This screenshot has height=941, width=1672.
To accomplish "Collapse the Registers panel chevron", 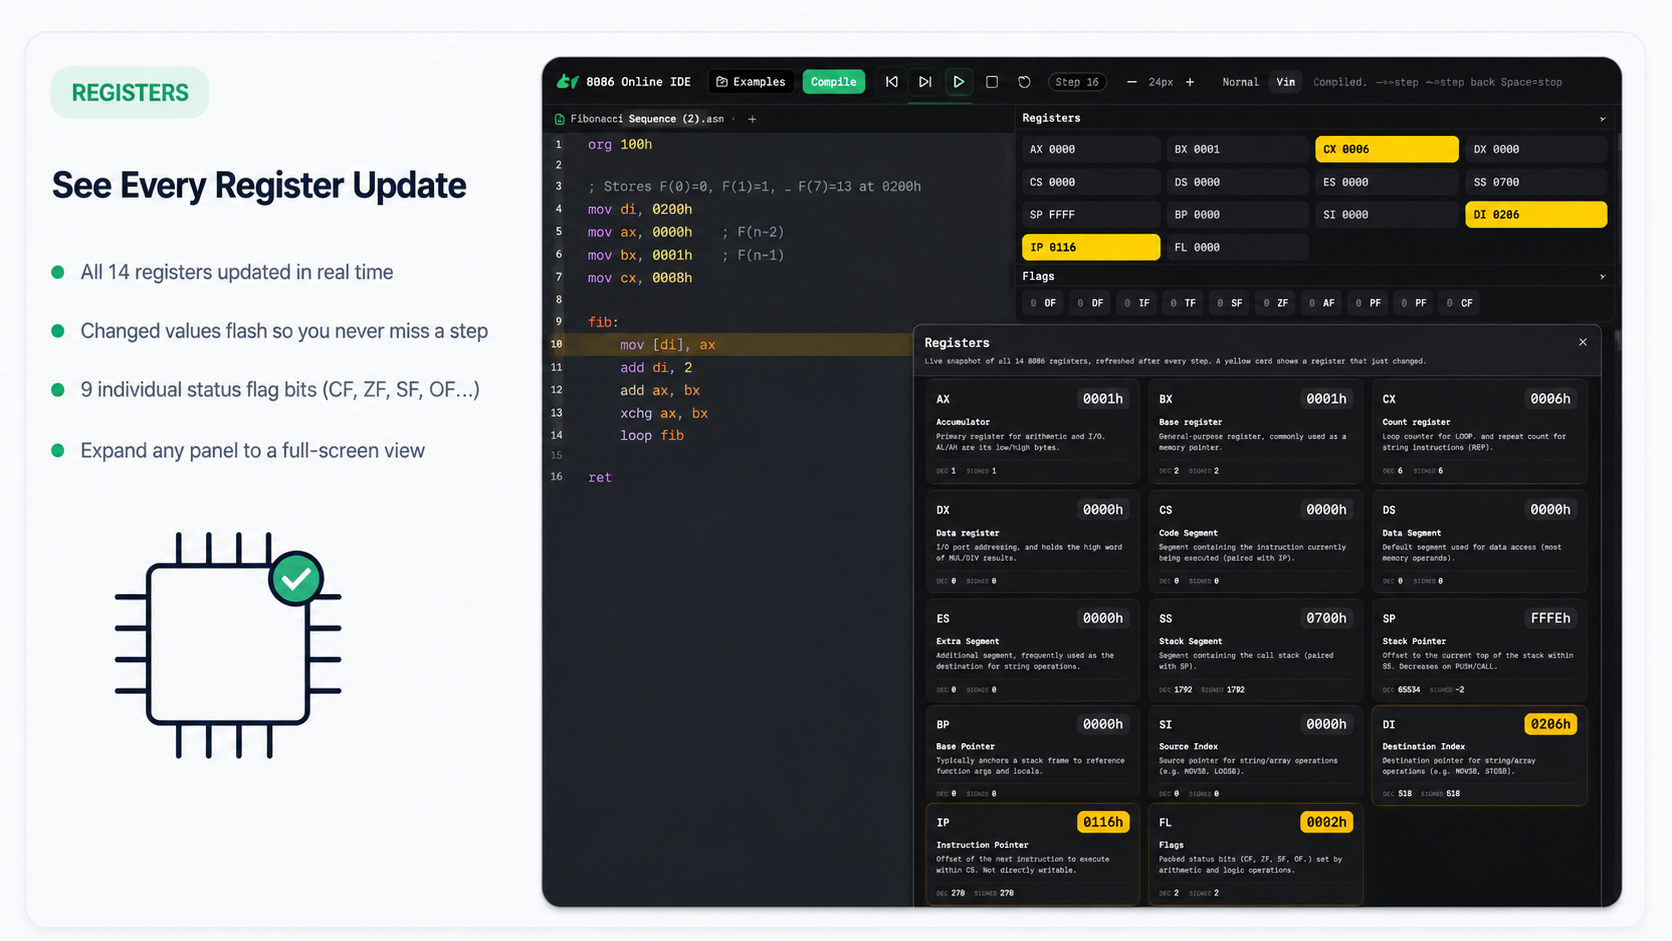I will (1602, 118).
